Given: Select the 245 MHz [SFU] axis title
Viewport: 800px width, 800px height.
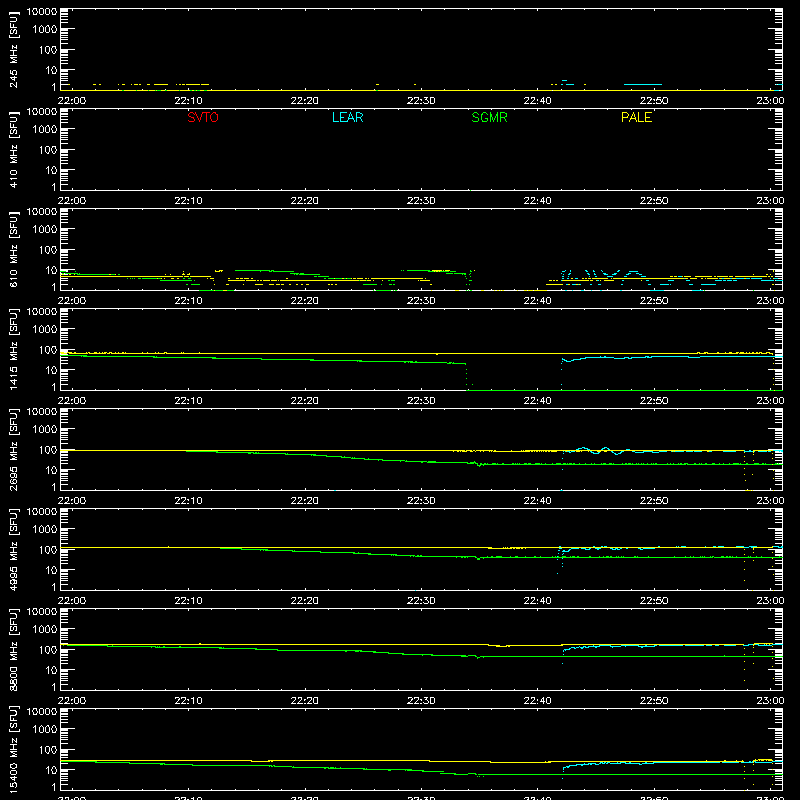Looking at the screenshot, I should pyautogui.click(x=13, y=49).
